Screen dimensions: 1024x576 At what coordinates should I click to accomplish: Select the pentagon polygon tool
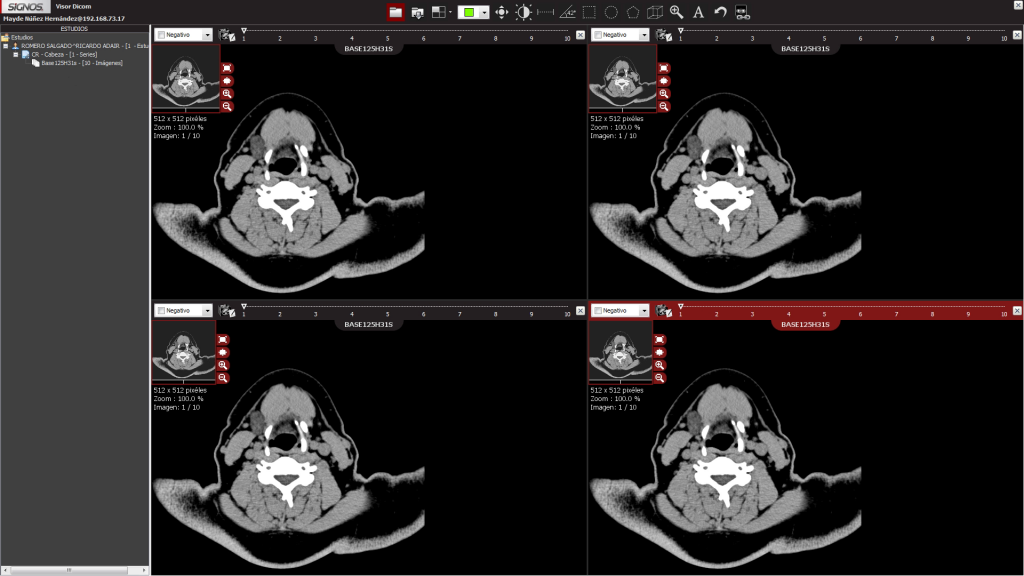tap(633, 12)
